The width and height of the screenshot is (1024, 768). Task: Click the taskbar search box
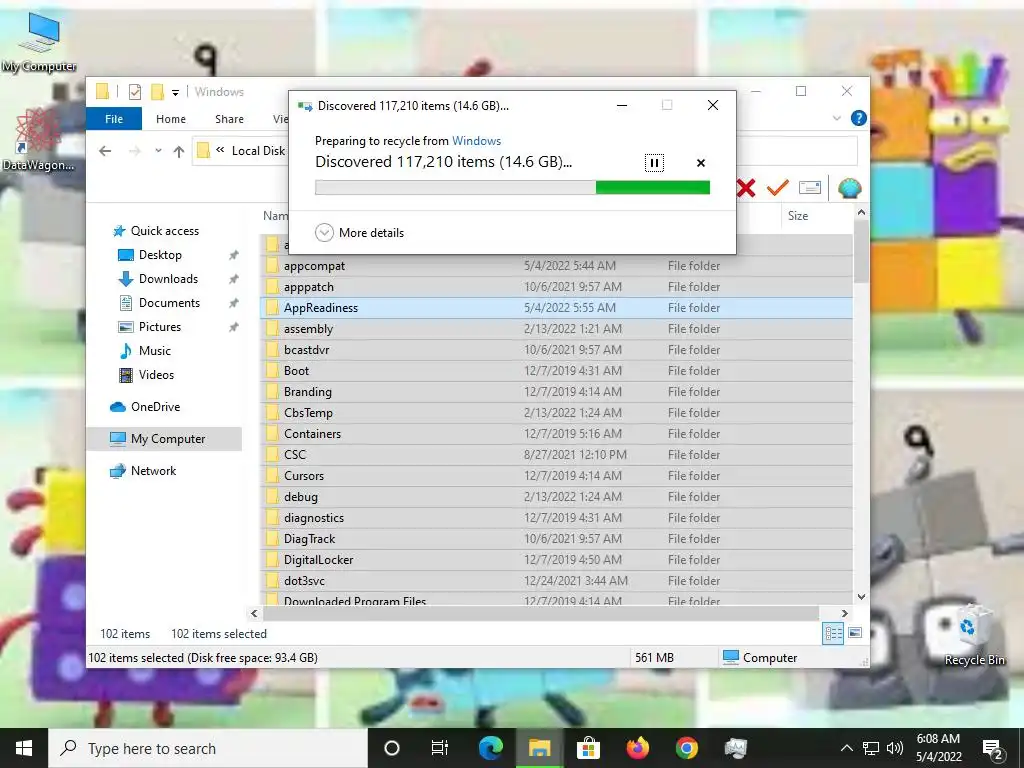[208, 748]
